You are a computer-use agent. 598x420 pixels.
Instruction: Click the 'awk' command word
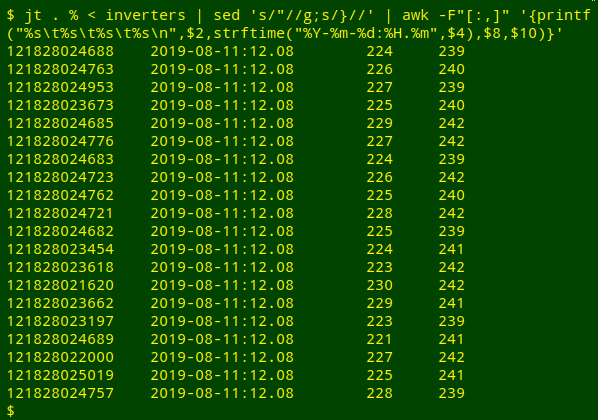pyautogui.click(x=416, y=15)
